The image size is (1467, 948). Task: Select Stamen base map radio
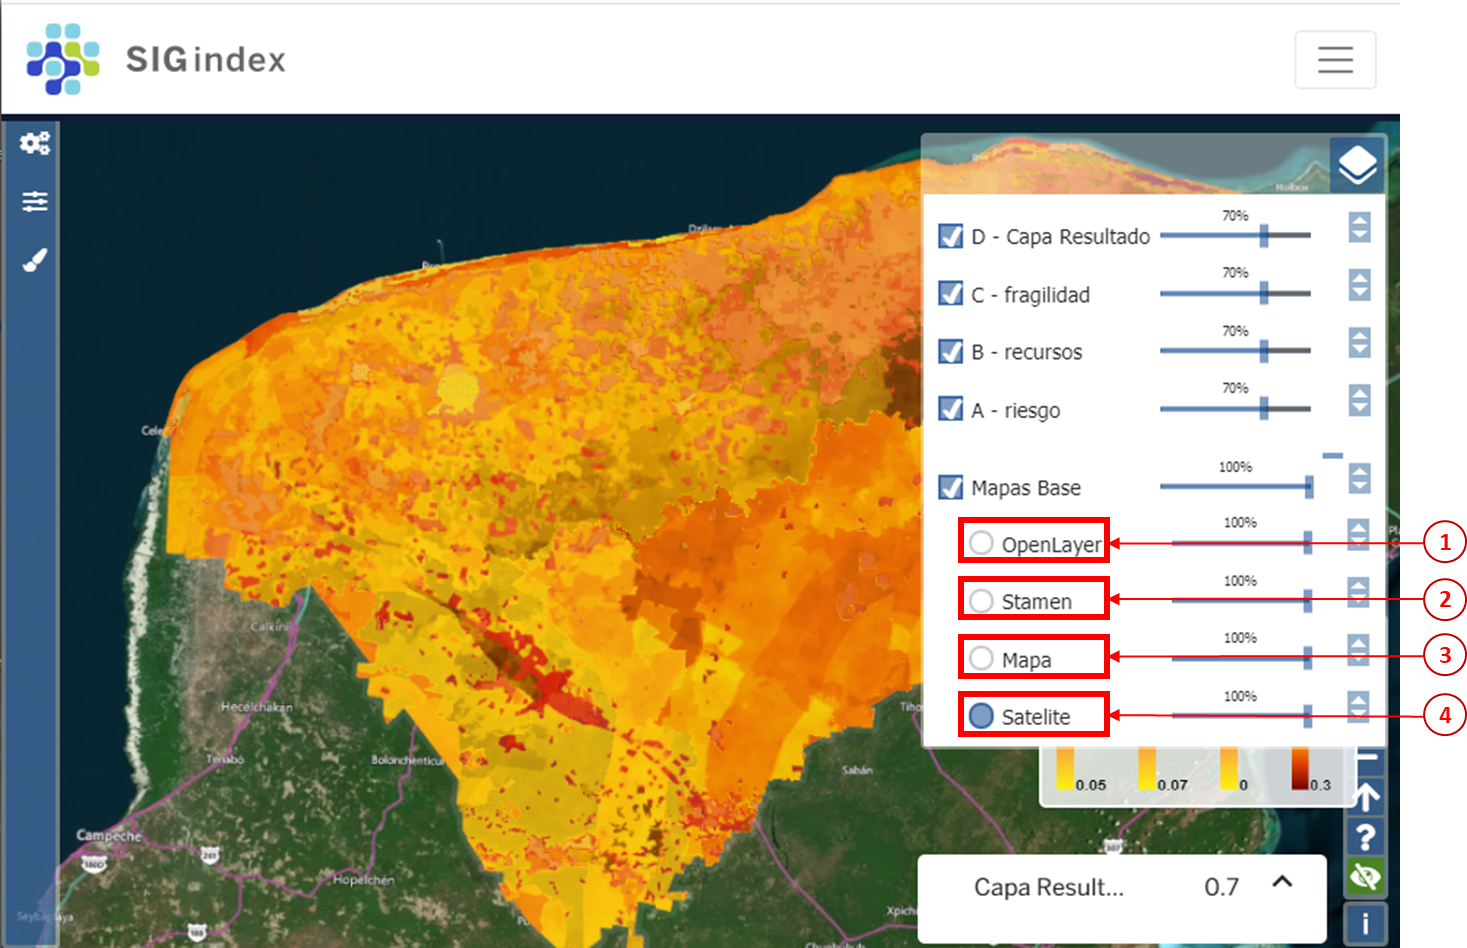pyautogui.click(x=982, y=601)
